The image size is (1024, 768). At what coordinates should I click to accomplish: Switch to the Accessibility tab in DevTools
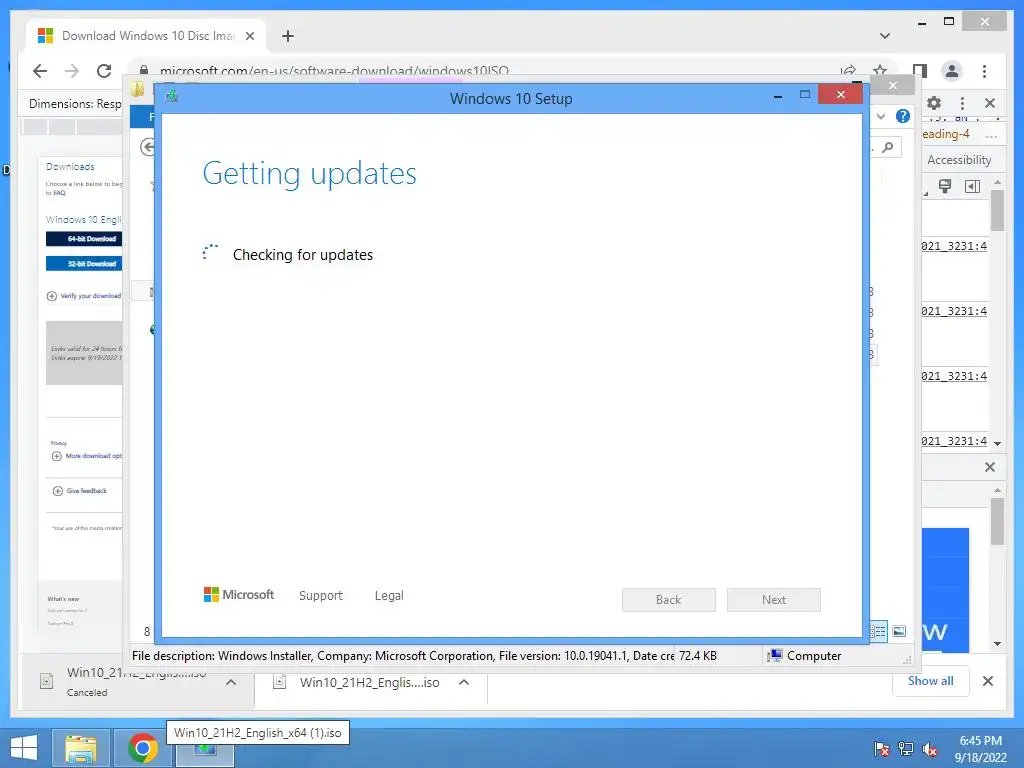click(x=959, y=160)
